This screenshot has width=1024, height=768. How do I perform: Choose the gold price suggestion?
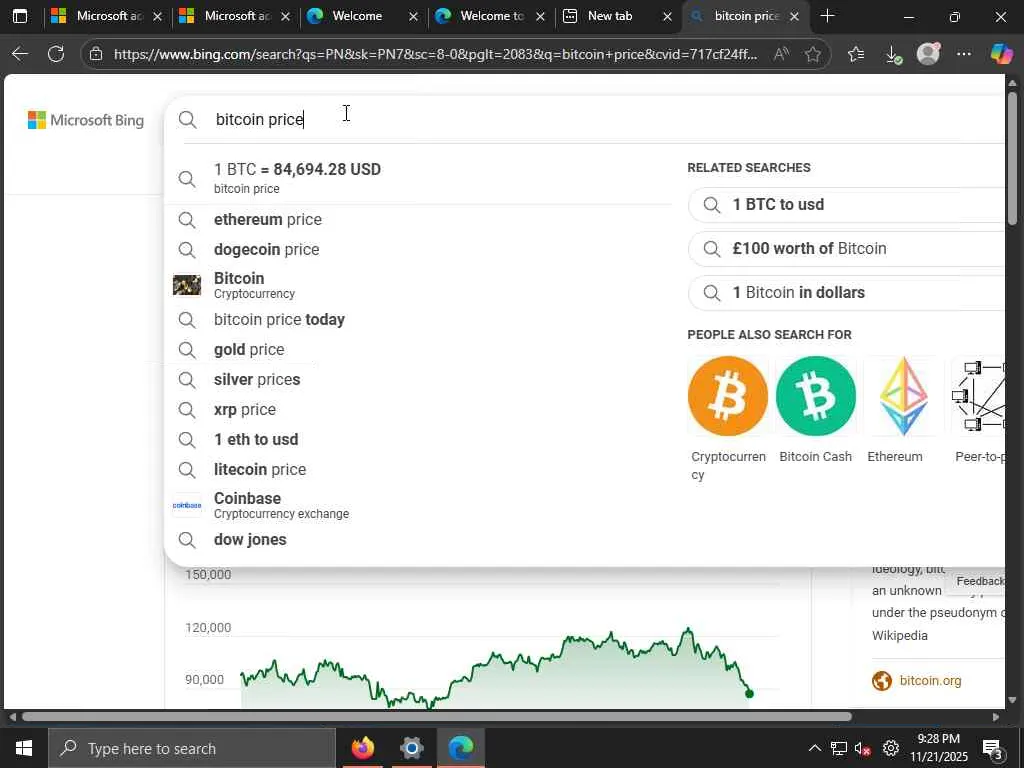418,349
